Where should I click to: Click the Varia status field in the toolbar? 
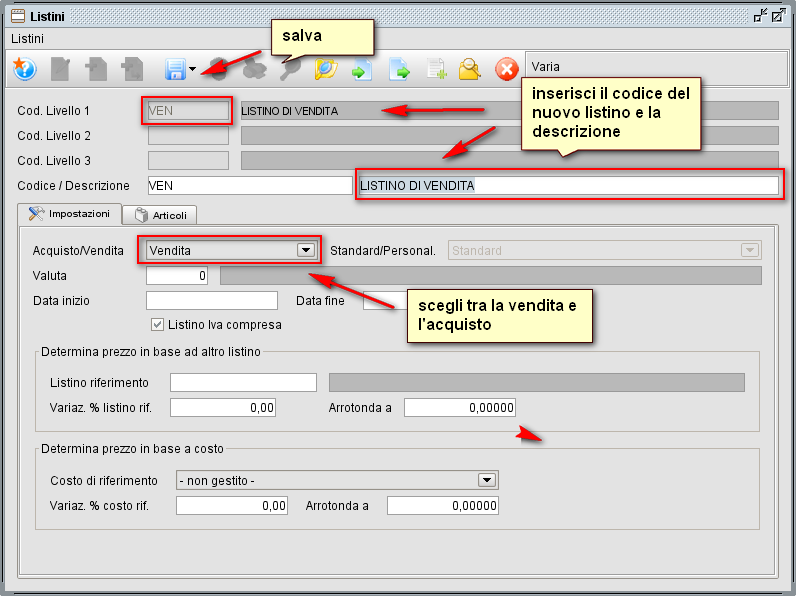click(656, 68)
